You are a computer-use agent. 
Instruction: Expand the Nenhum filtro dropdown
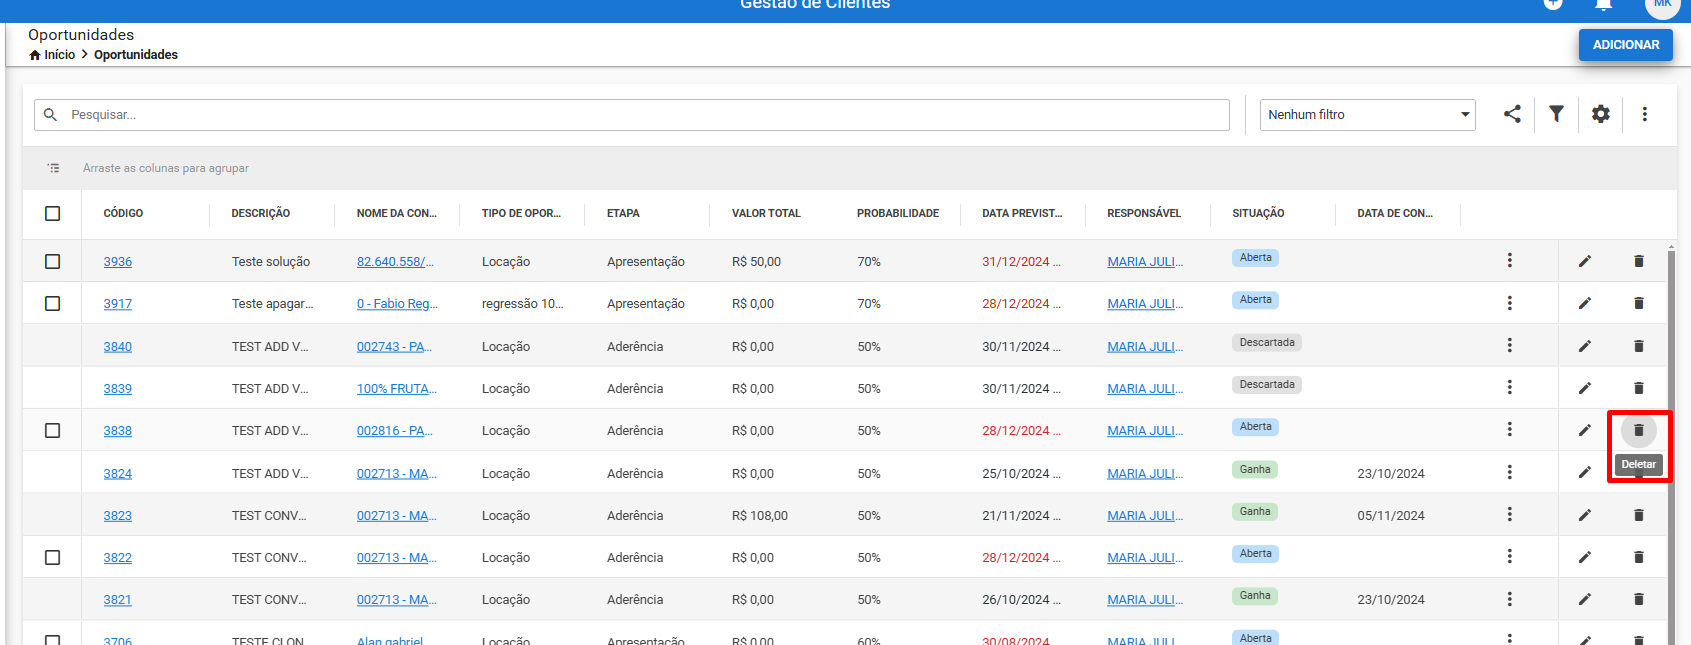tap(1367, 115)
